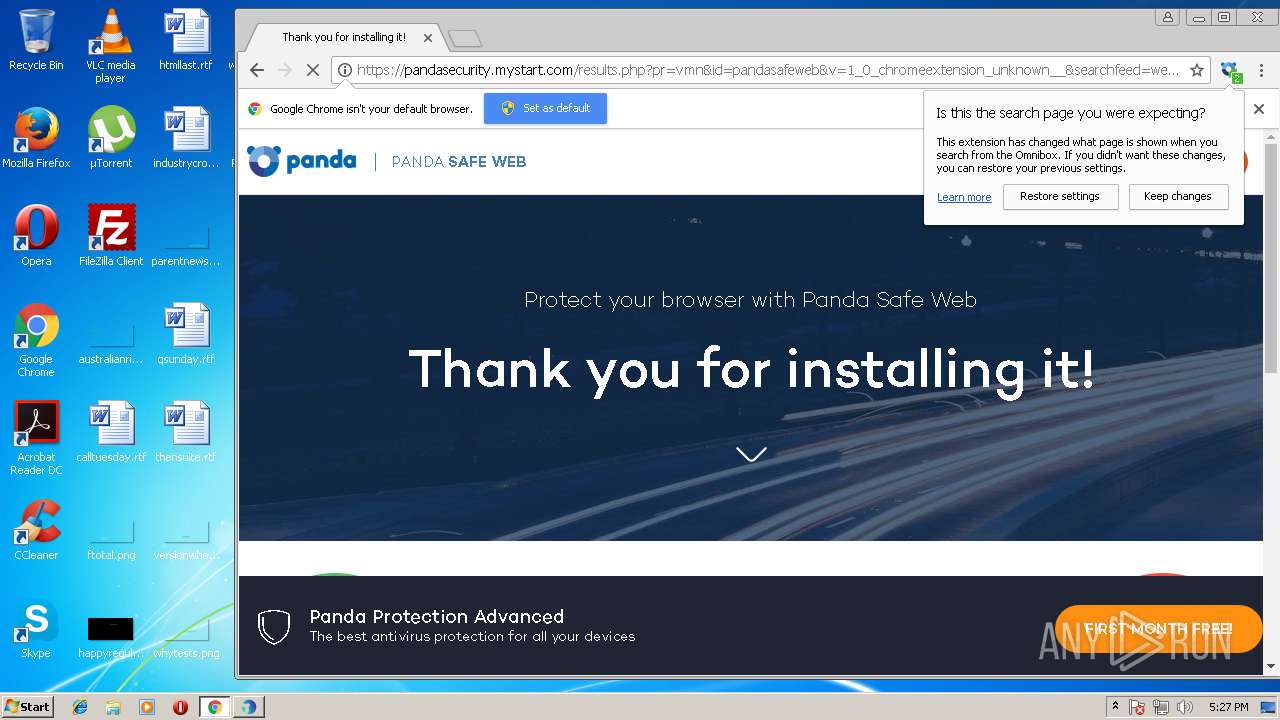Open happyregul... black thumbnail file
Viewport: 1280px width, 720px height.
[111, 636]
